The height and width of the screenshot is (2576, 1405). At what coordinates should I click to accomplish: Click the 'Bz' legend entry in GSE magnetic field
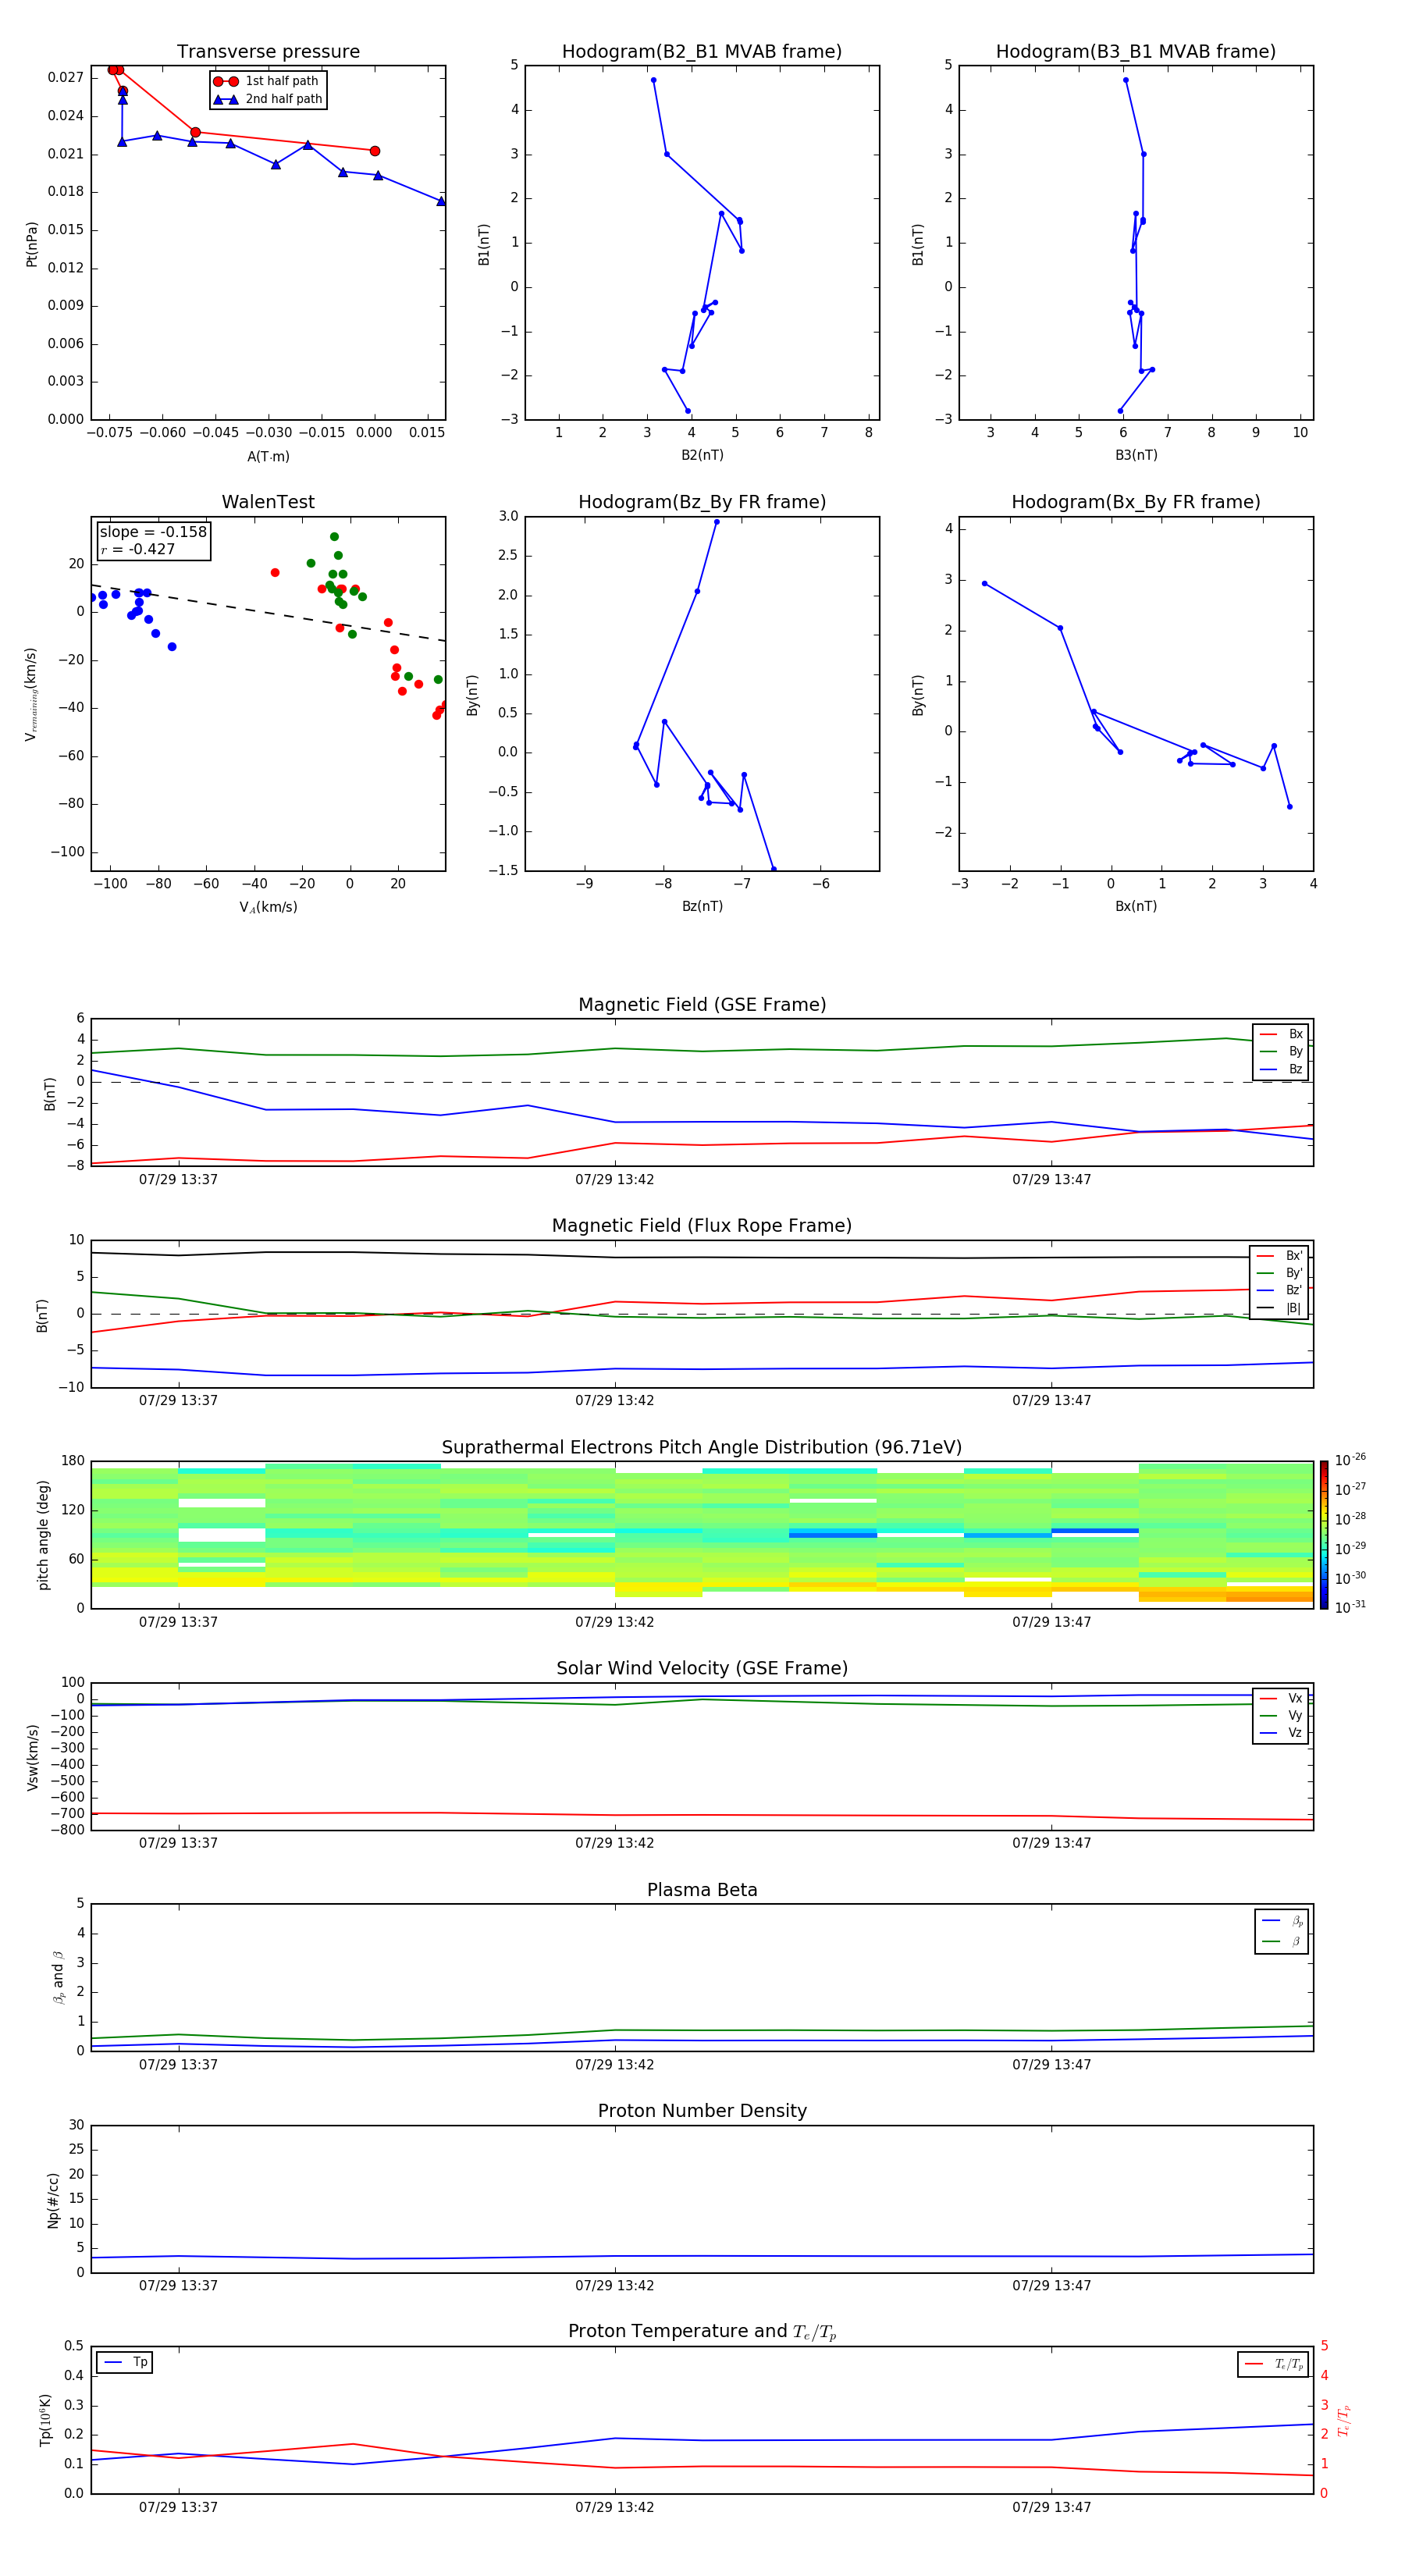tap(1281, 1069)
